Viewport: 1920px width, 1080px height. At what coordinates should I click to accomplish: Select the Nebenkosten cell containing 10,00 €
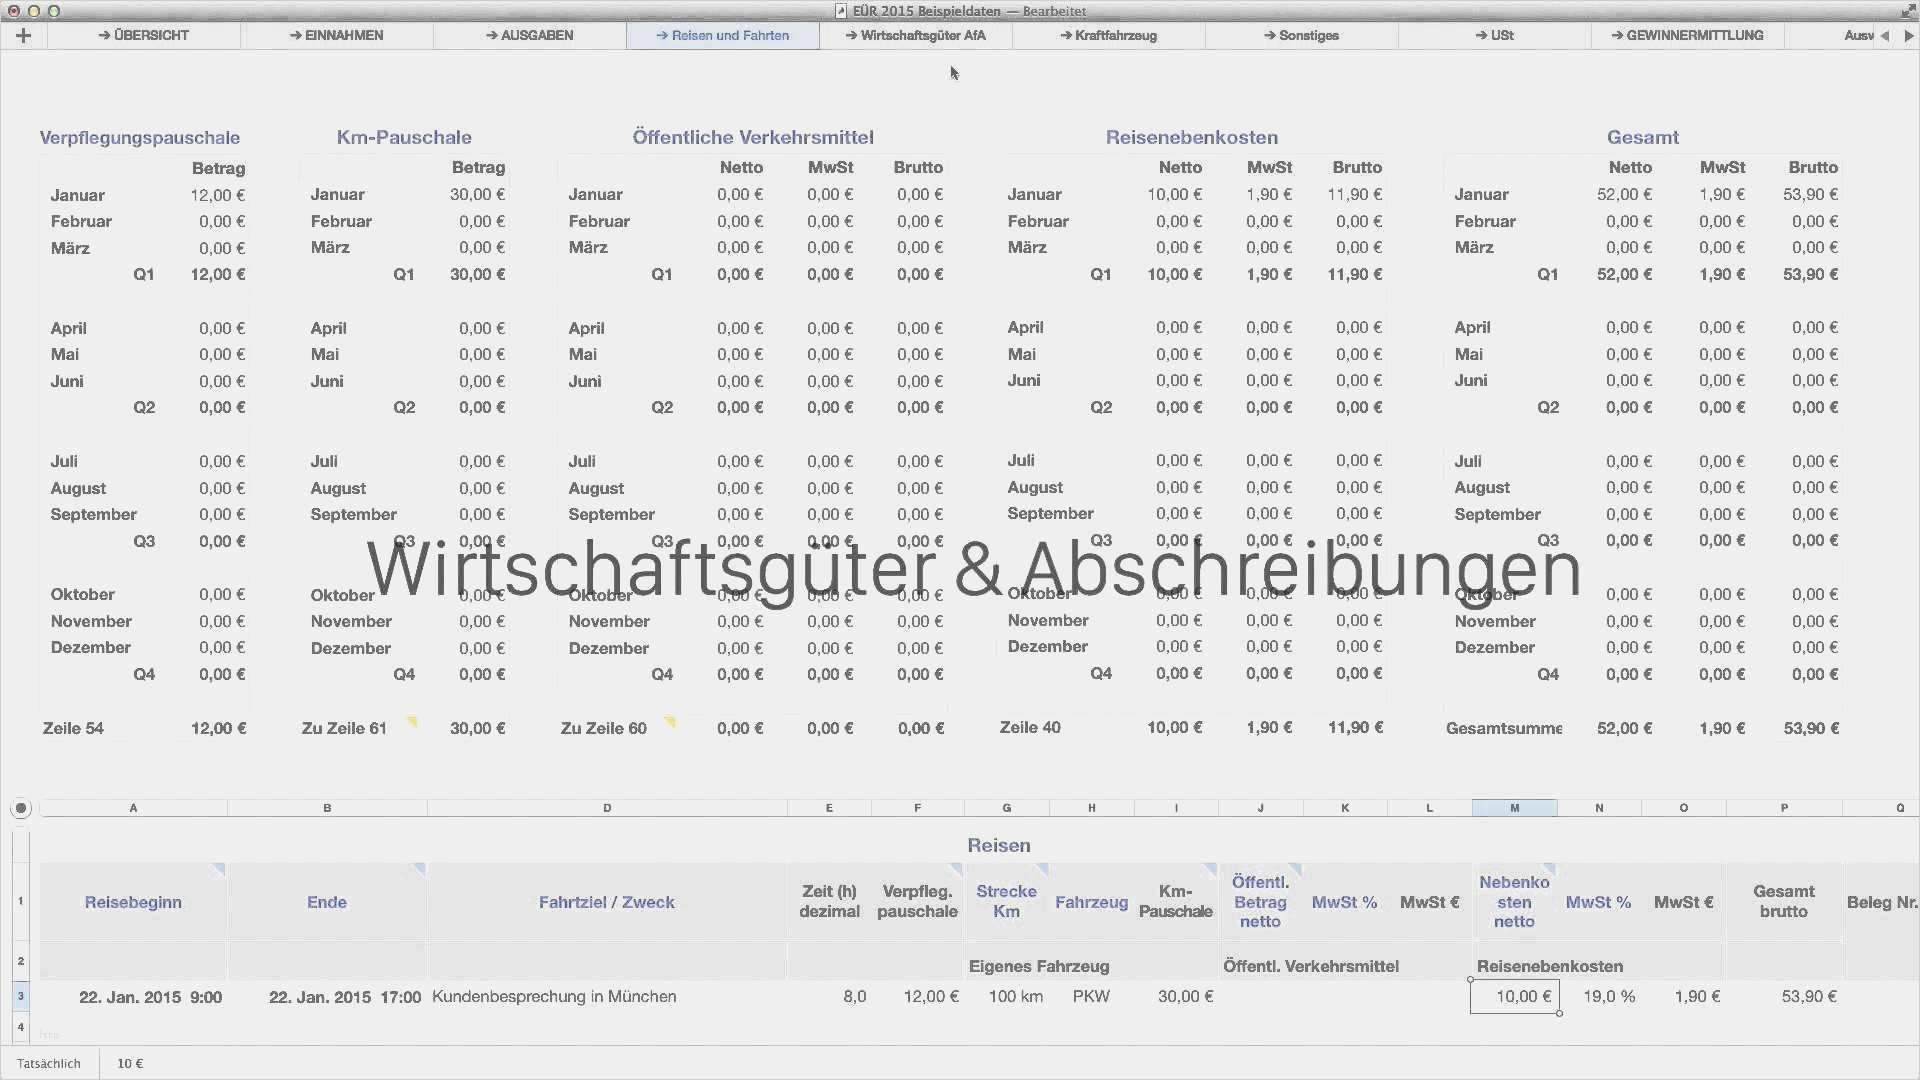(x=1514, y=997)
